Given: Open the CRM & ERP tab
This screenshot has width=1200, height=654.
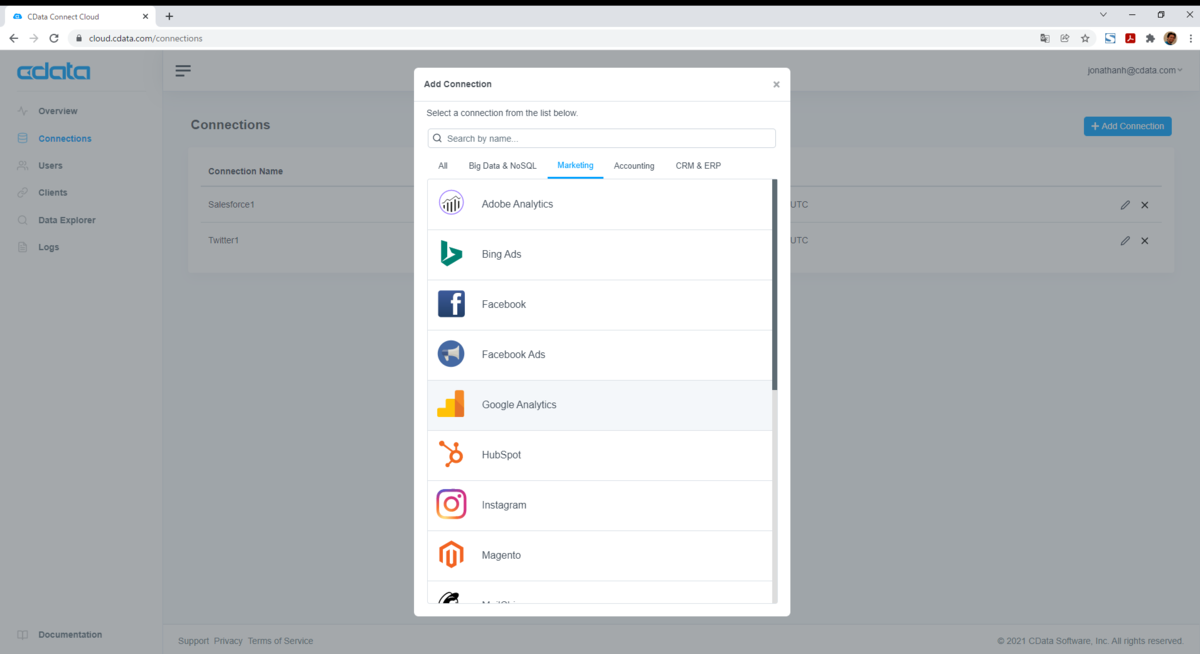Looking at the screenshot, I should click(x=698, y=166).
